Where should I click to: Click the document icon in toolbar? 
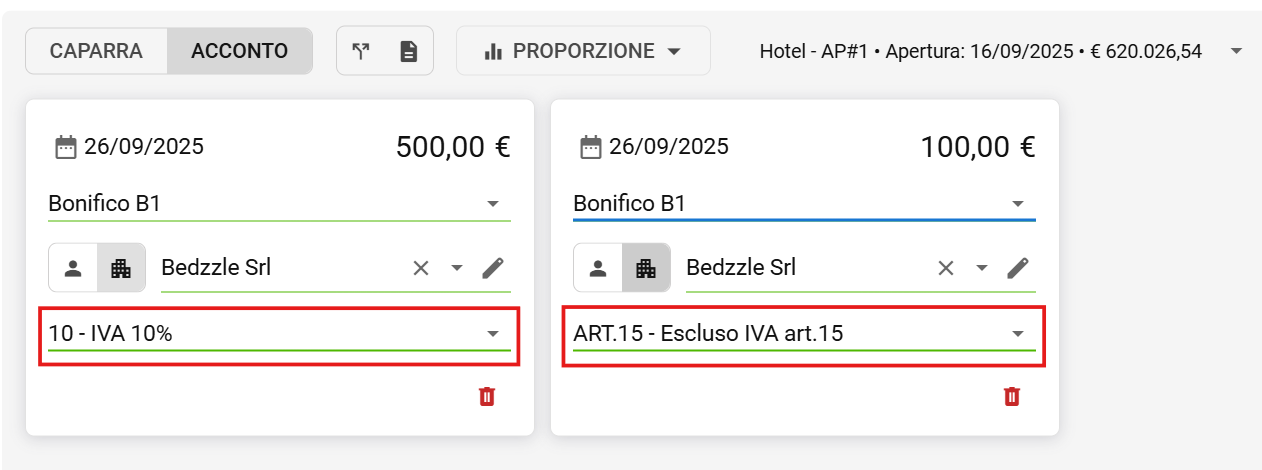pyautogui.click(x=408, y=51)
